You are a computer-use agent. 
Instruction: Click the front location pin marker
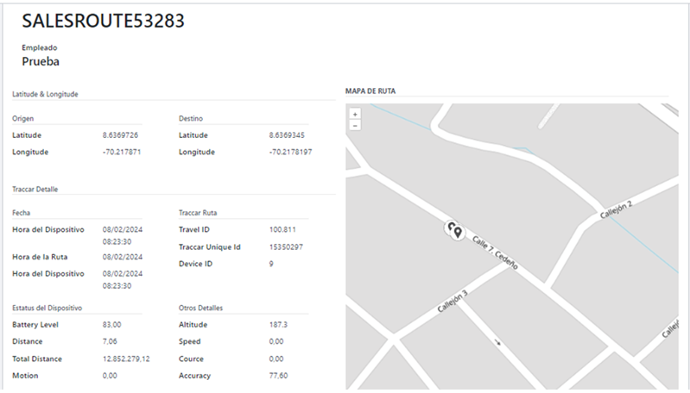458,232
